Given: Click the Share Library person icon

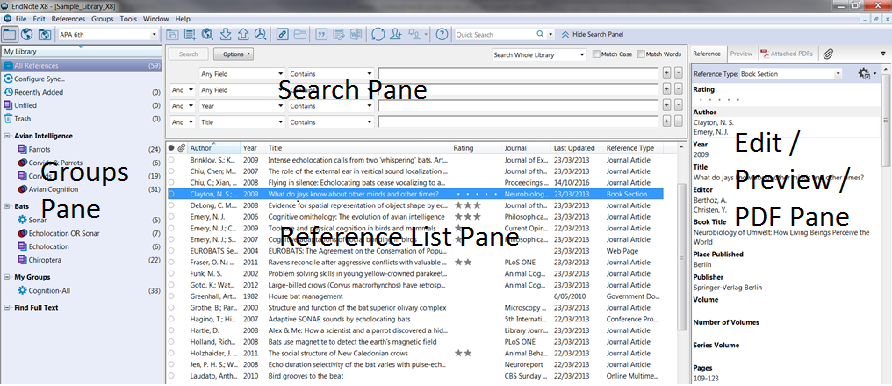Looking at the screenshot, I should [396, 34].
